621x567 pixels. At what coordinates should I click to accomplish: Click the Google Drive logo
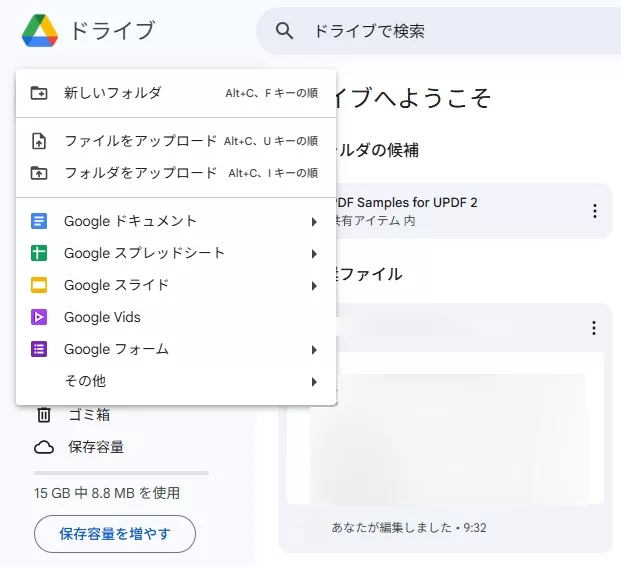point(40,31)
